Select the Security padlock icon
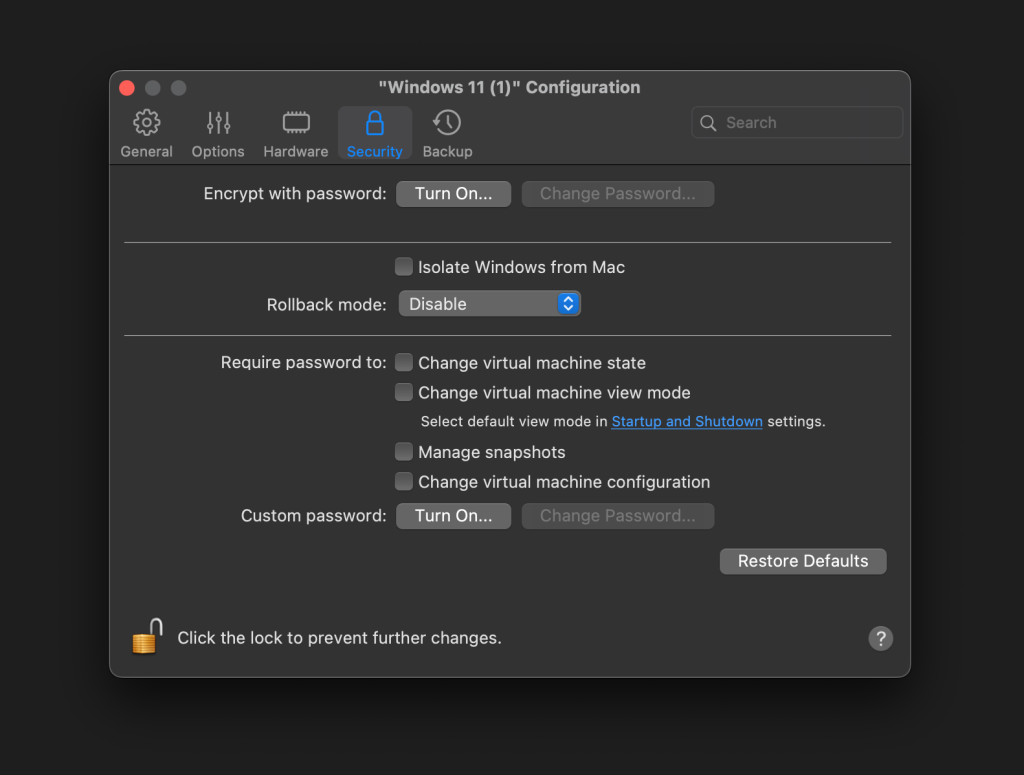The height and width of the screenshot is (775, 1024). coord(374,123)
